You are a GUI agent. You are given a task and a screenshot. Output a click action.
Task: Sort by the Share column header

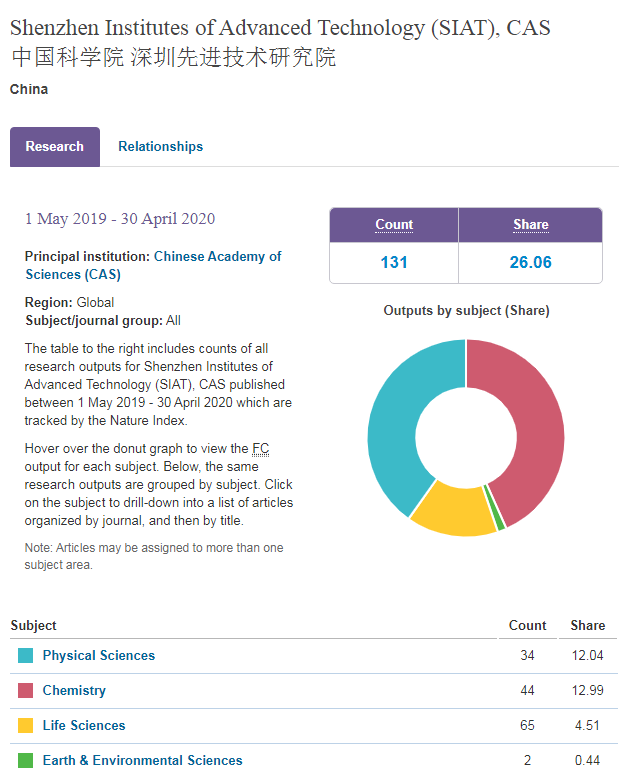tap(530, 225)
